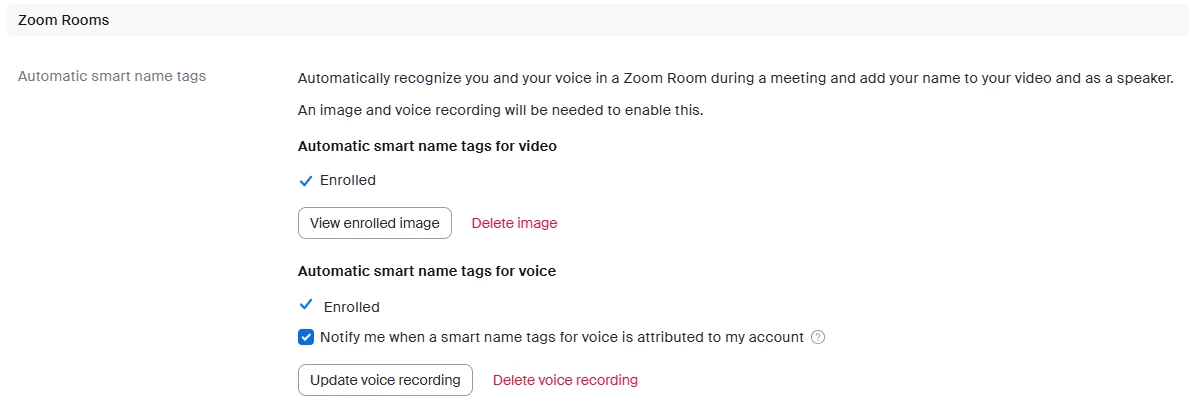Click the Delete voice recording link
This screenshot has height=403, width=1189.
coord(565,380)
